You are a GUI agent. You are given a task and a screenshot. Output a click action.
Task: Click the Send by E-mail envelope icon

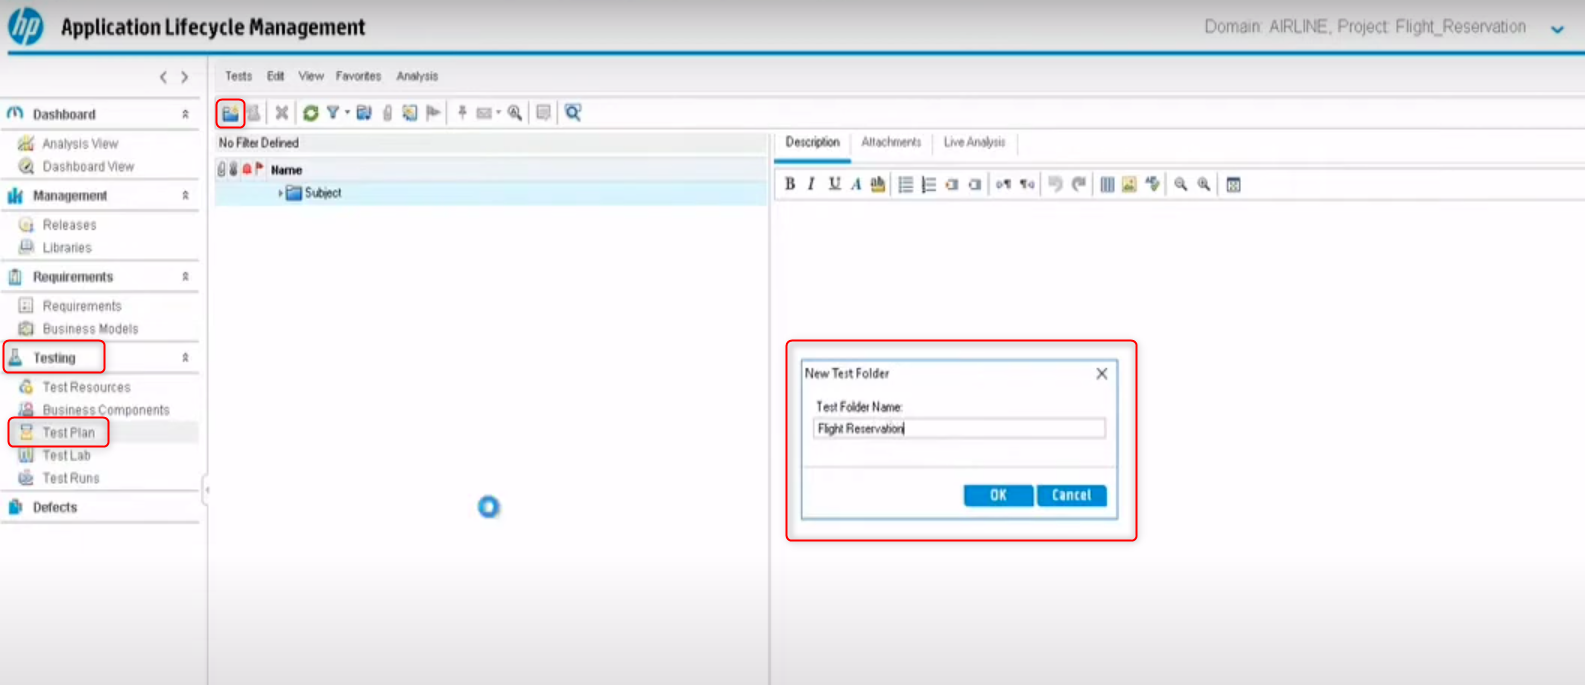click(484, 113)
